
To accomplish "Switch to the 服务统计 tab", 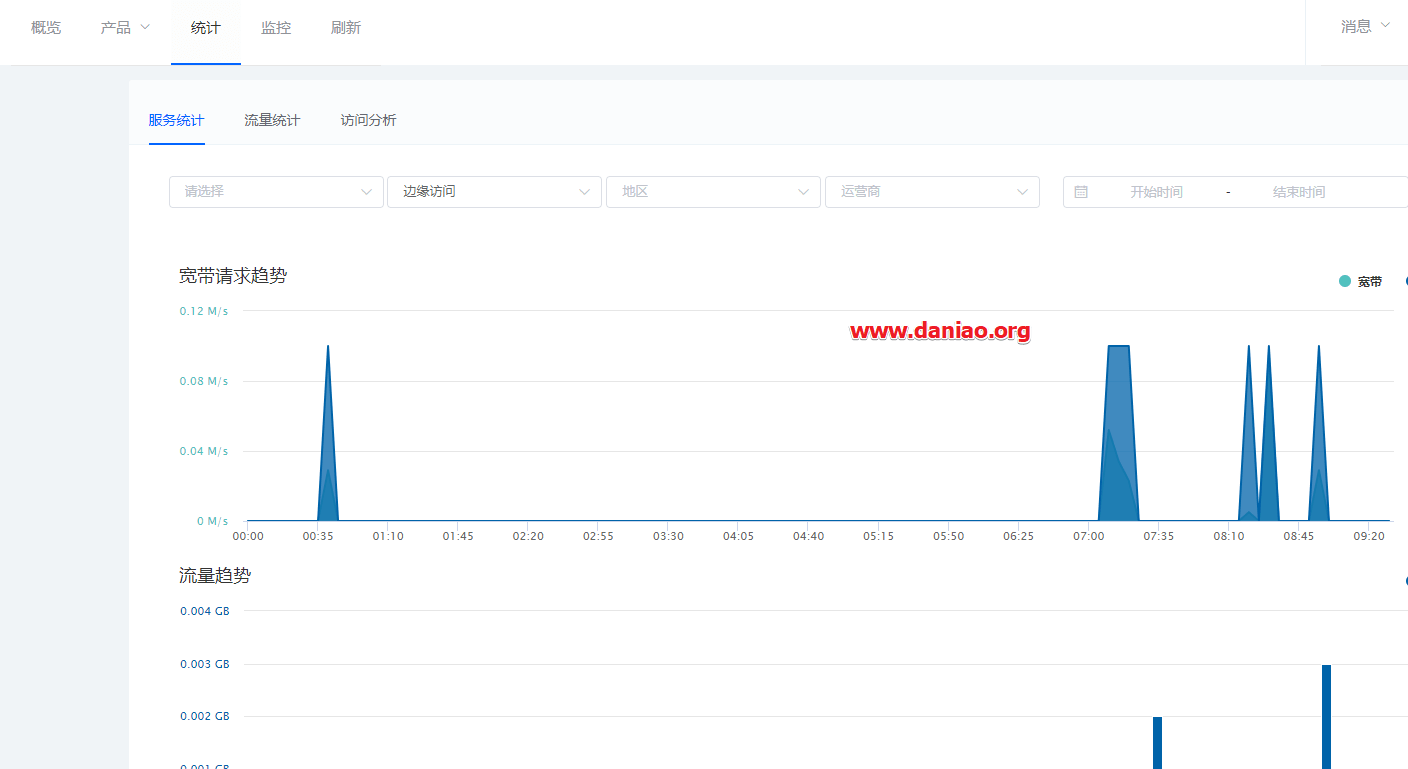I will click(176, 120).
